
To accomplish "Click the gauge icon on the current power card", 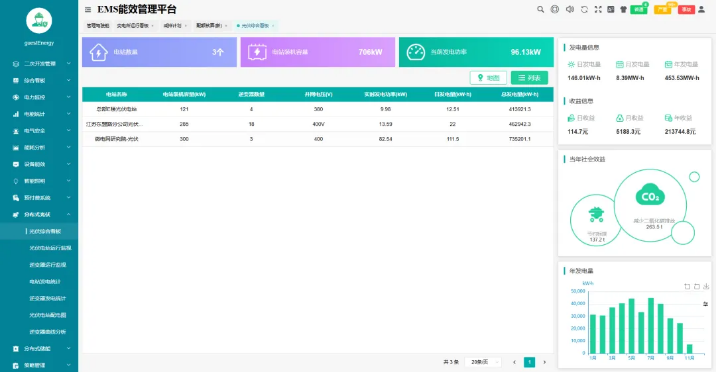I will (416, 52).
